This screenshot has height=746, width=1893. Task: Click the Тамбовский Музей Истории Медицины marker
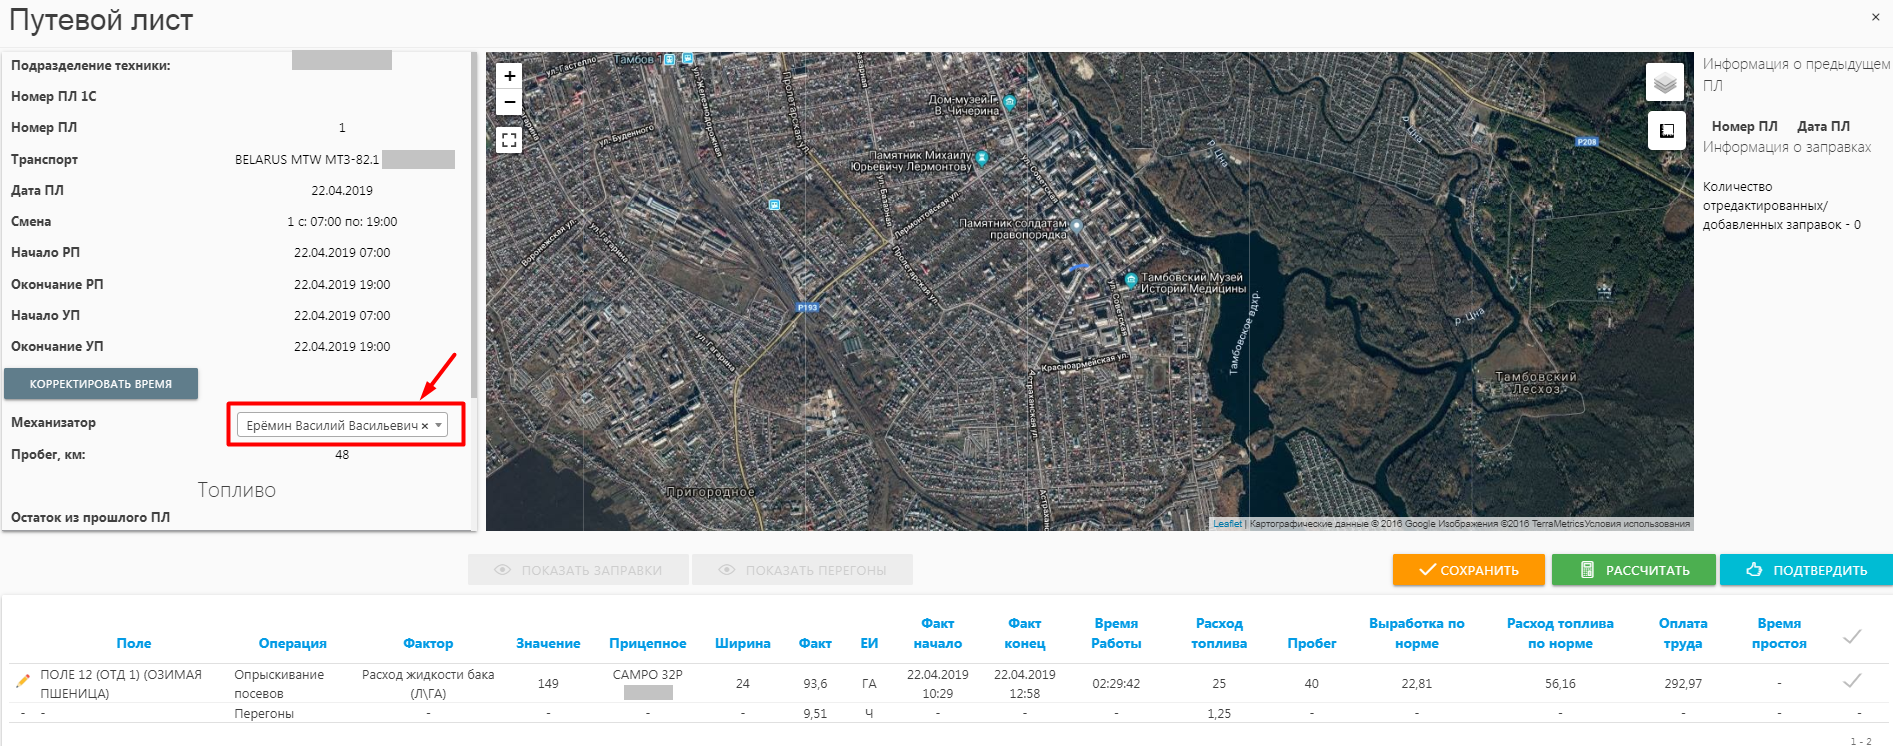(x=1131, y=280)
